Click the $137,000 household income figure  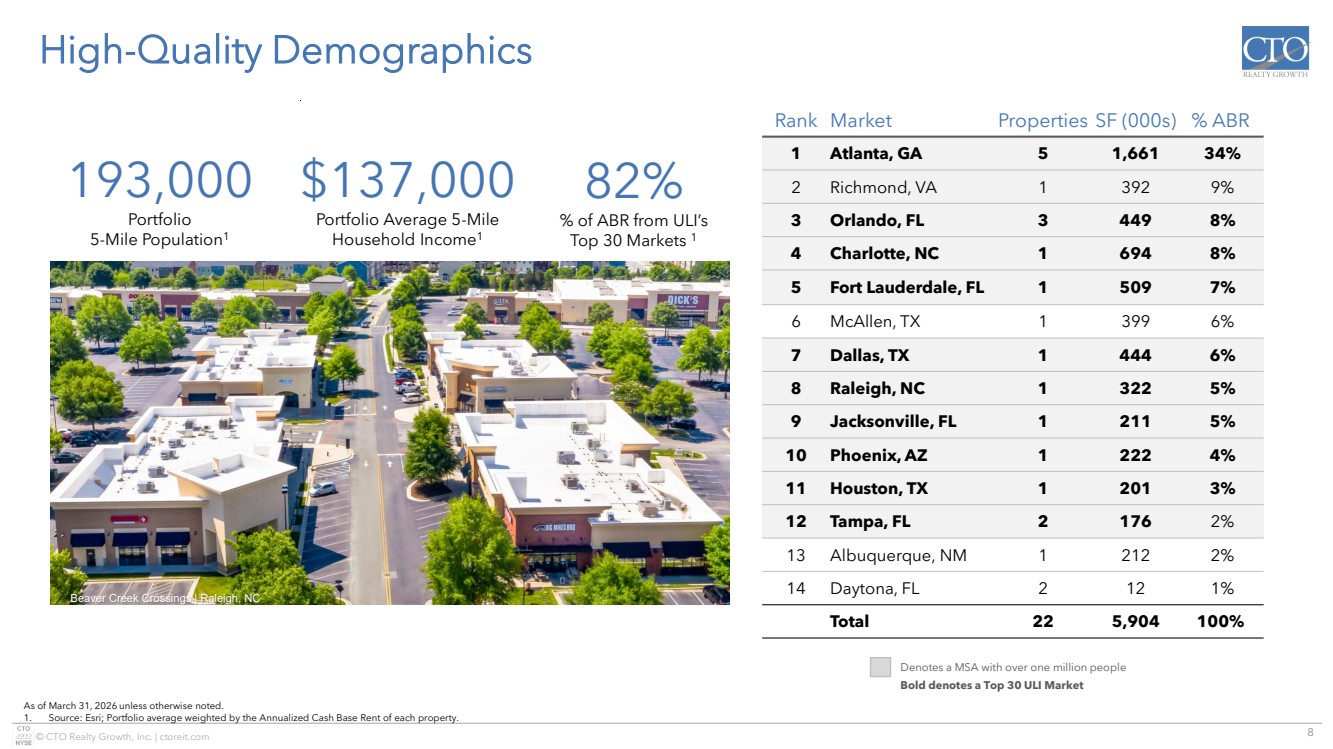(407, 182)
